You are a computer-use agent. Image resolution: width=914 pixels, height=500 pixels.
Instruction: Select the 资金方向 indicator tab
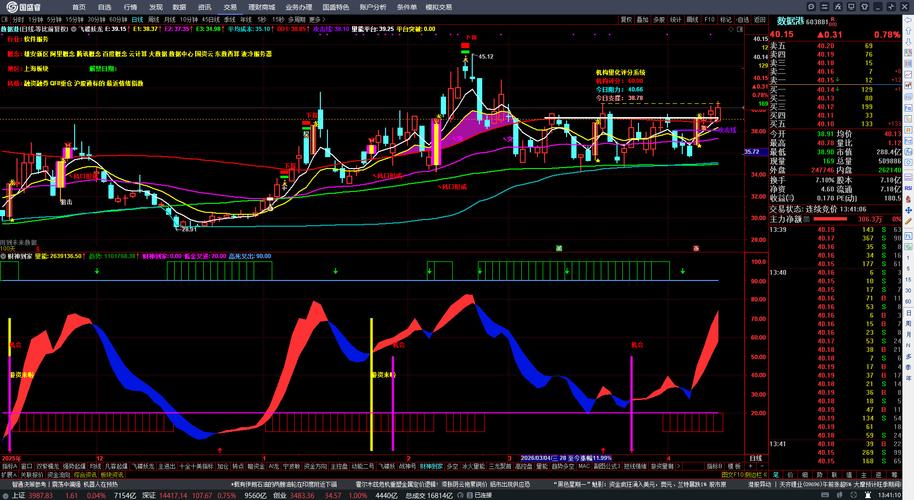tap(315, 466)
